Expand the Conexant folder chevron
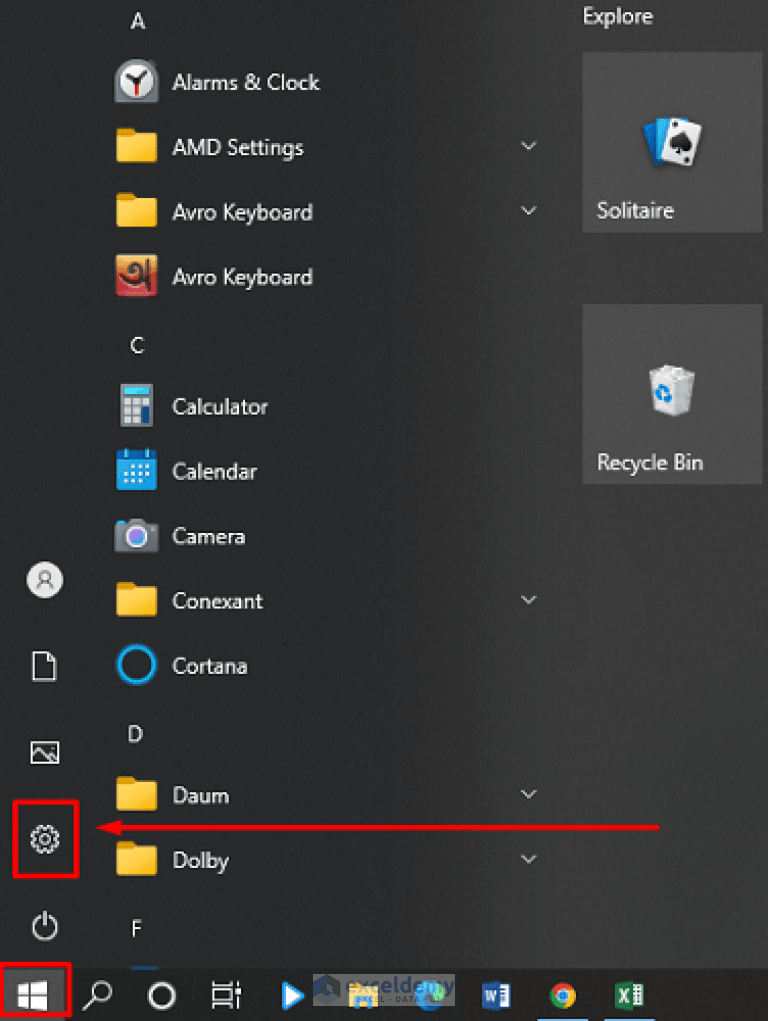This screenshot has height=1021, width=768. pyautogui.click(x=529, y=600)
